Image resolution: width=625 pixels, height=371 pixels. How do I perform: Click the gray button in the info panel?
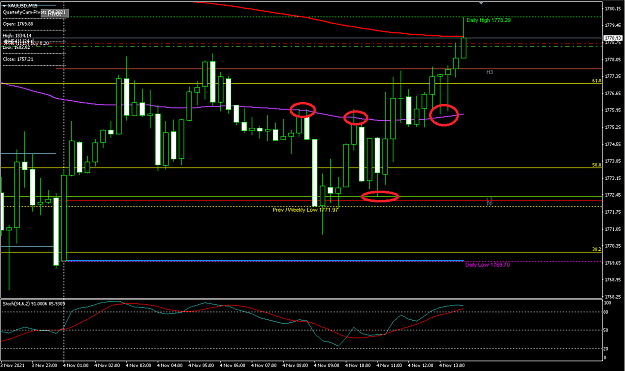pos(55,13)
